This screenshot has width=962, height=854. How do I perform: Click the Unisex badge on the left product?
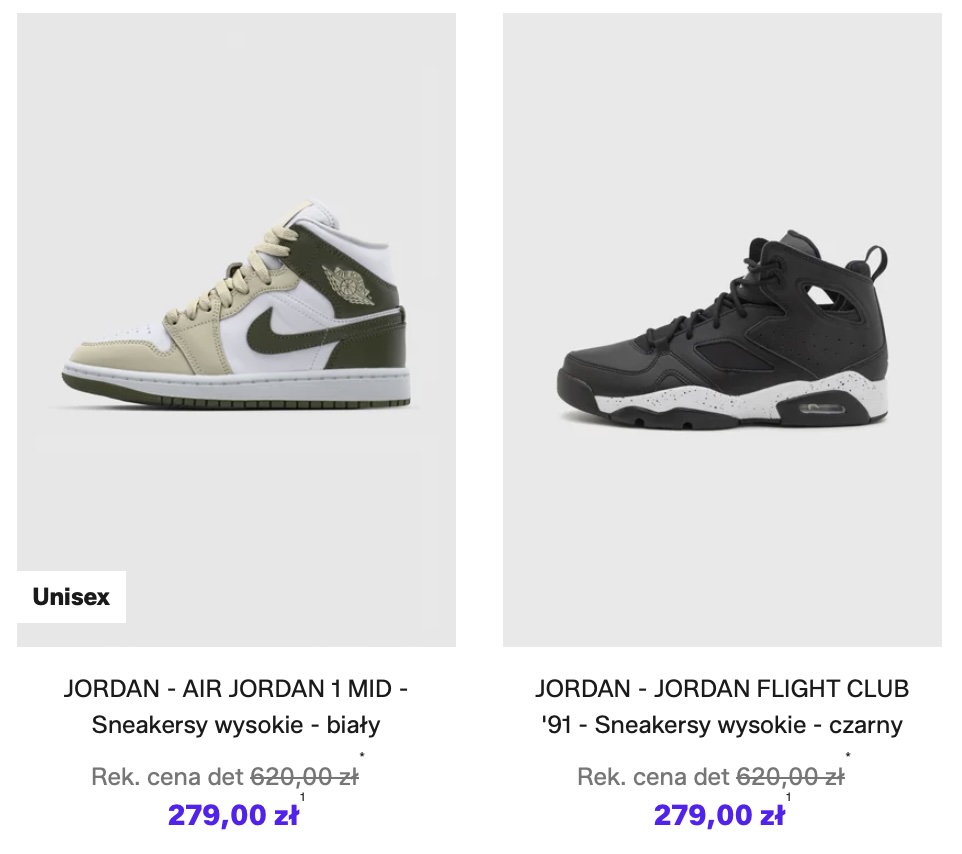(x=71, y=597)
